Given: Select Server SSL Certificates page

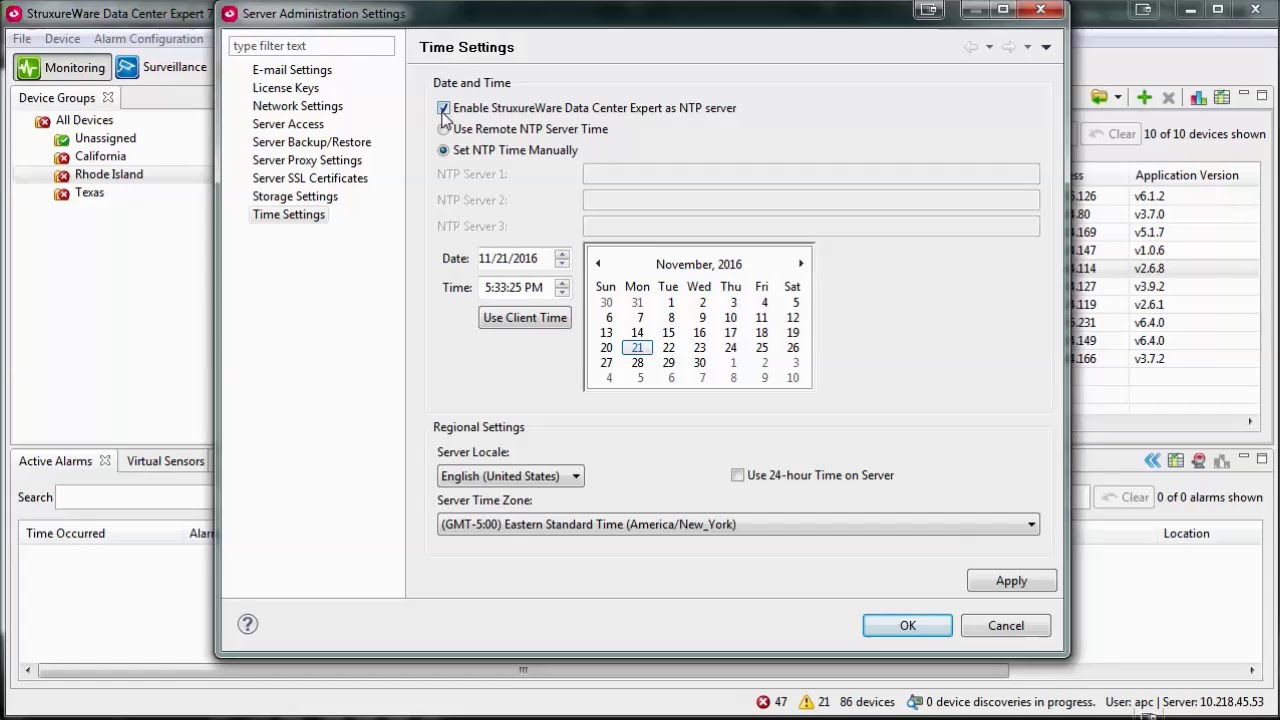Looking at the screenshot, I should pyautogui.click(x=310, y=178).
